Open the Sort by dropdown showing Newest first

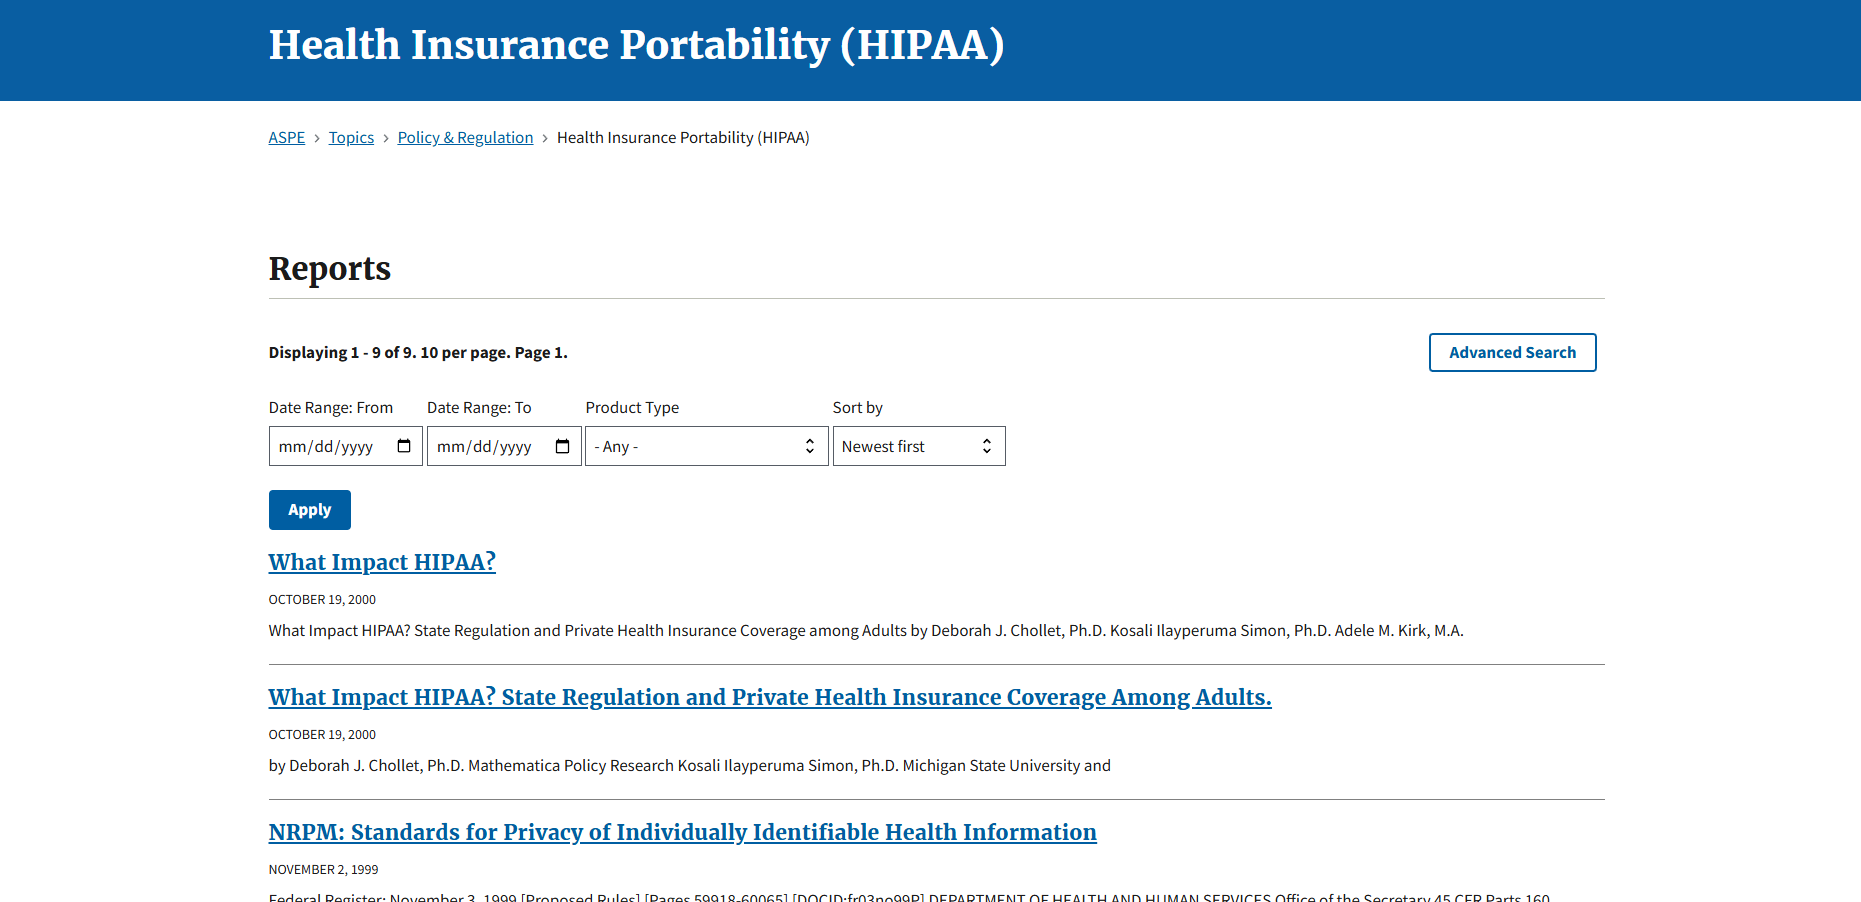pos(918,446)
